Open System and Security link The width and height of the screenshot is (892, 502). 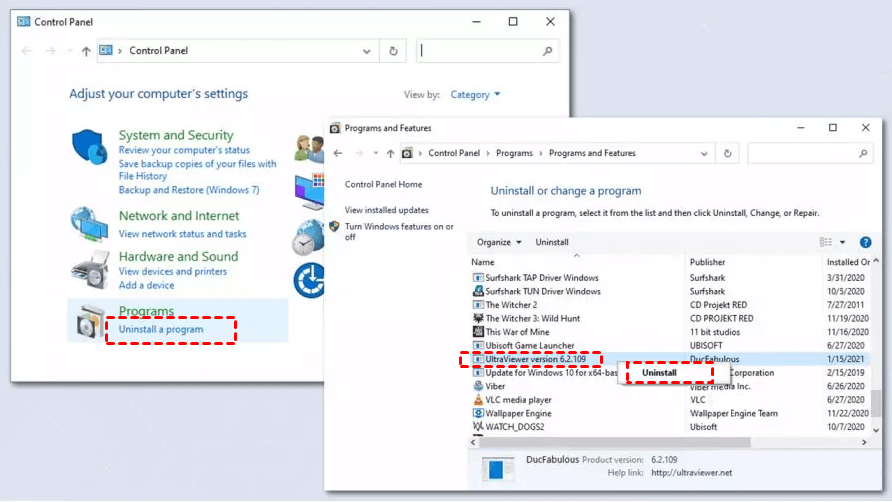(x=176, y=135)
